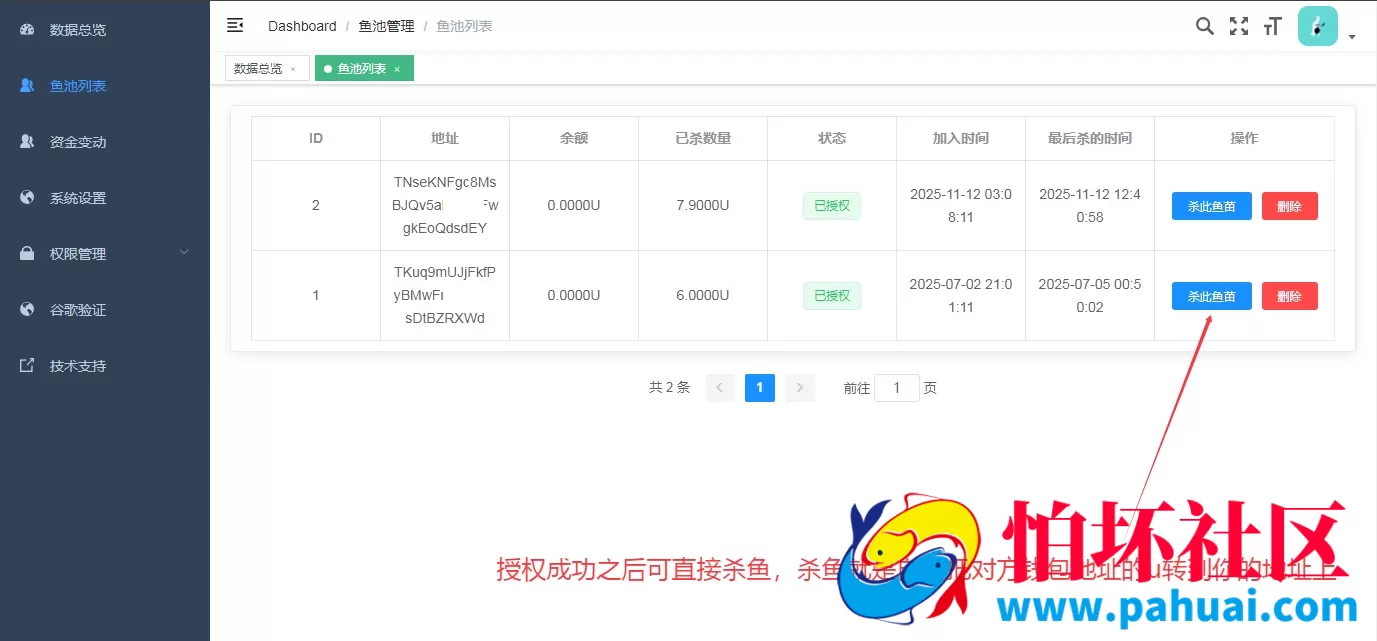This screenshot has width=1377, height=641.
Task: Click the user avatar
Action: (x=1318, y=26)
